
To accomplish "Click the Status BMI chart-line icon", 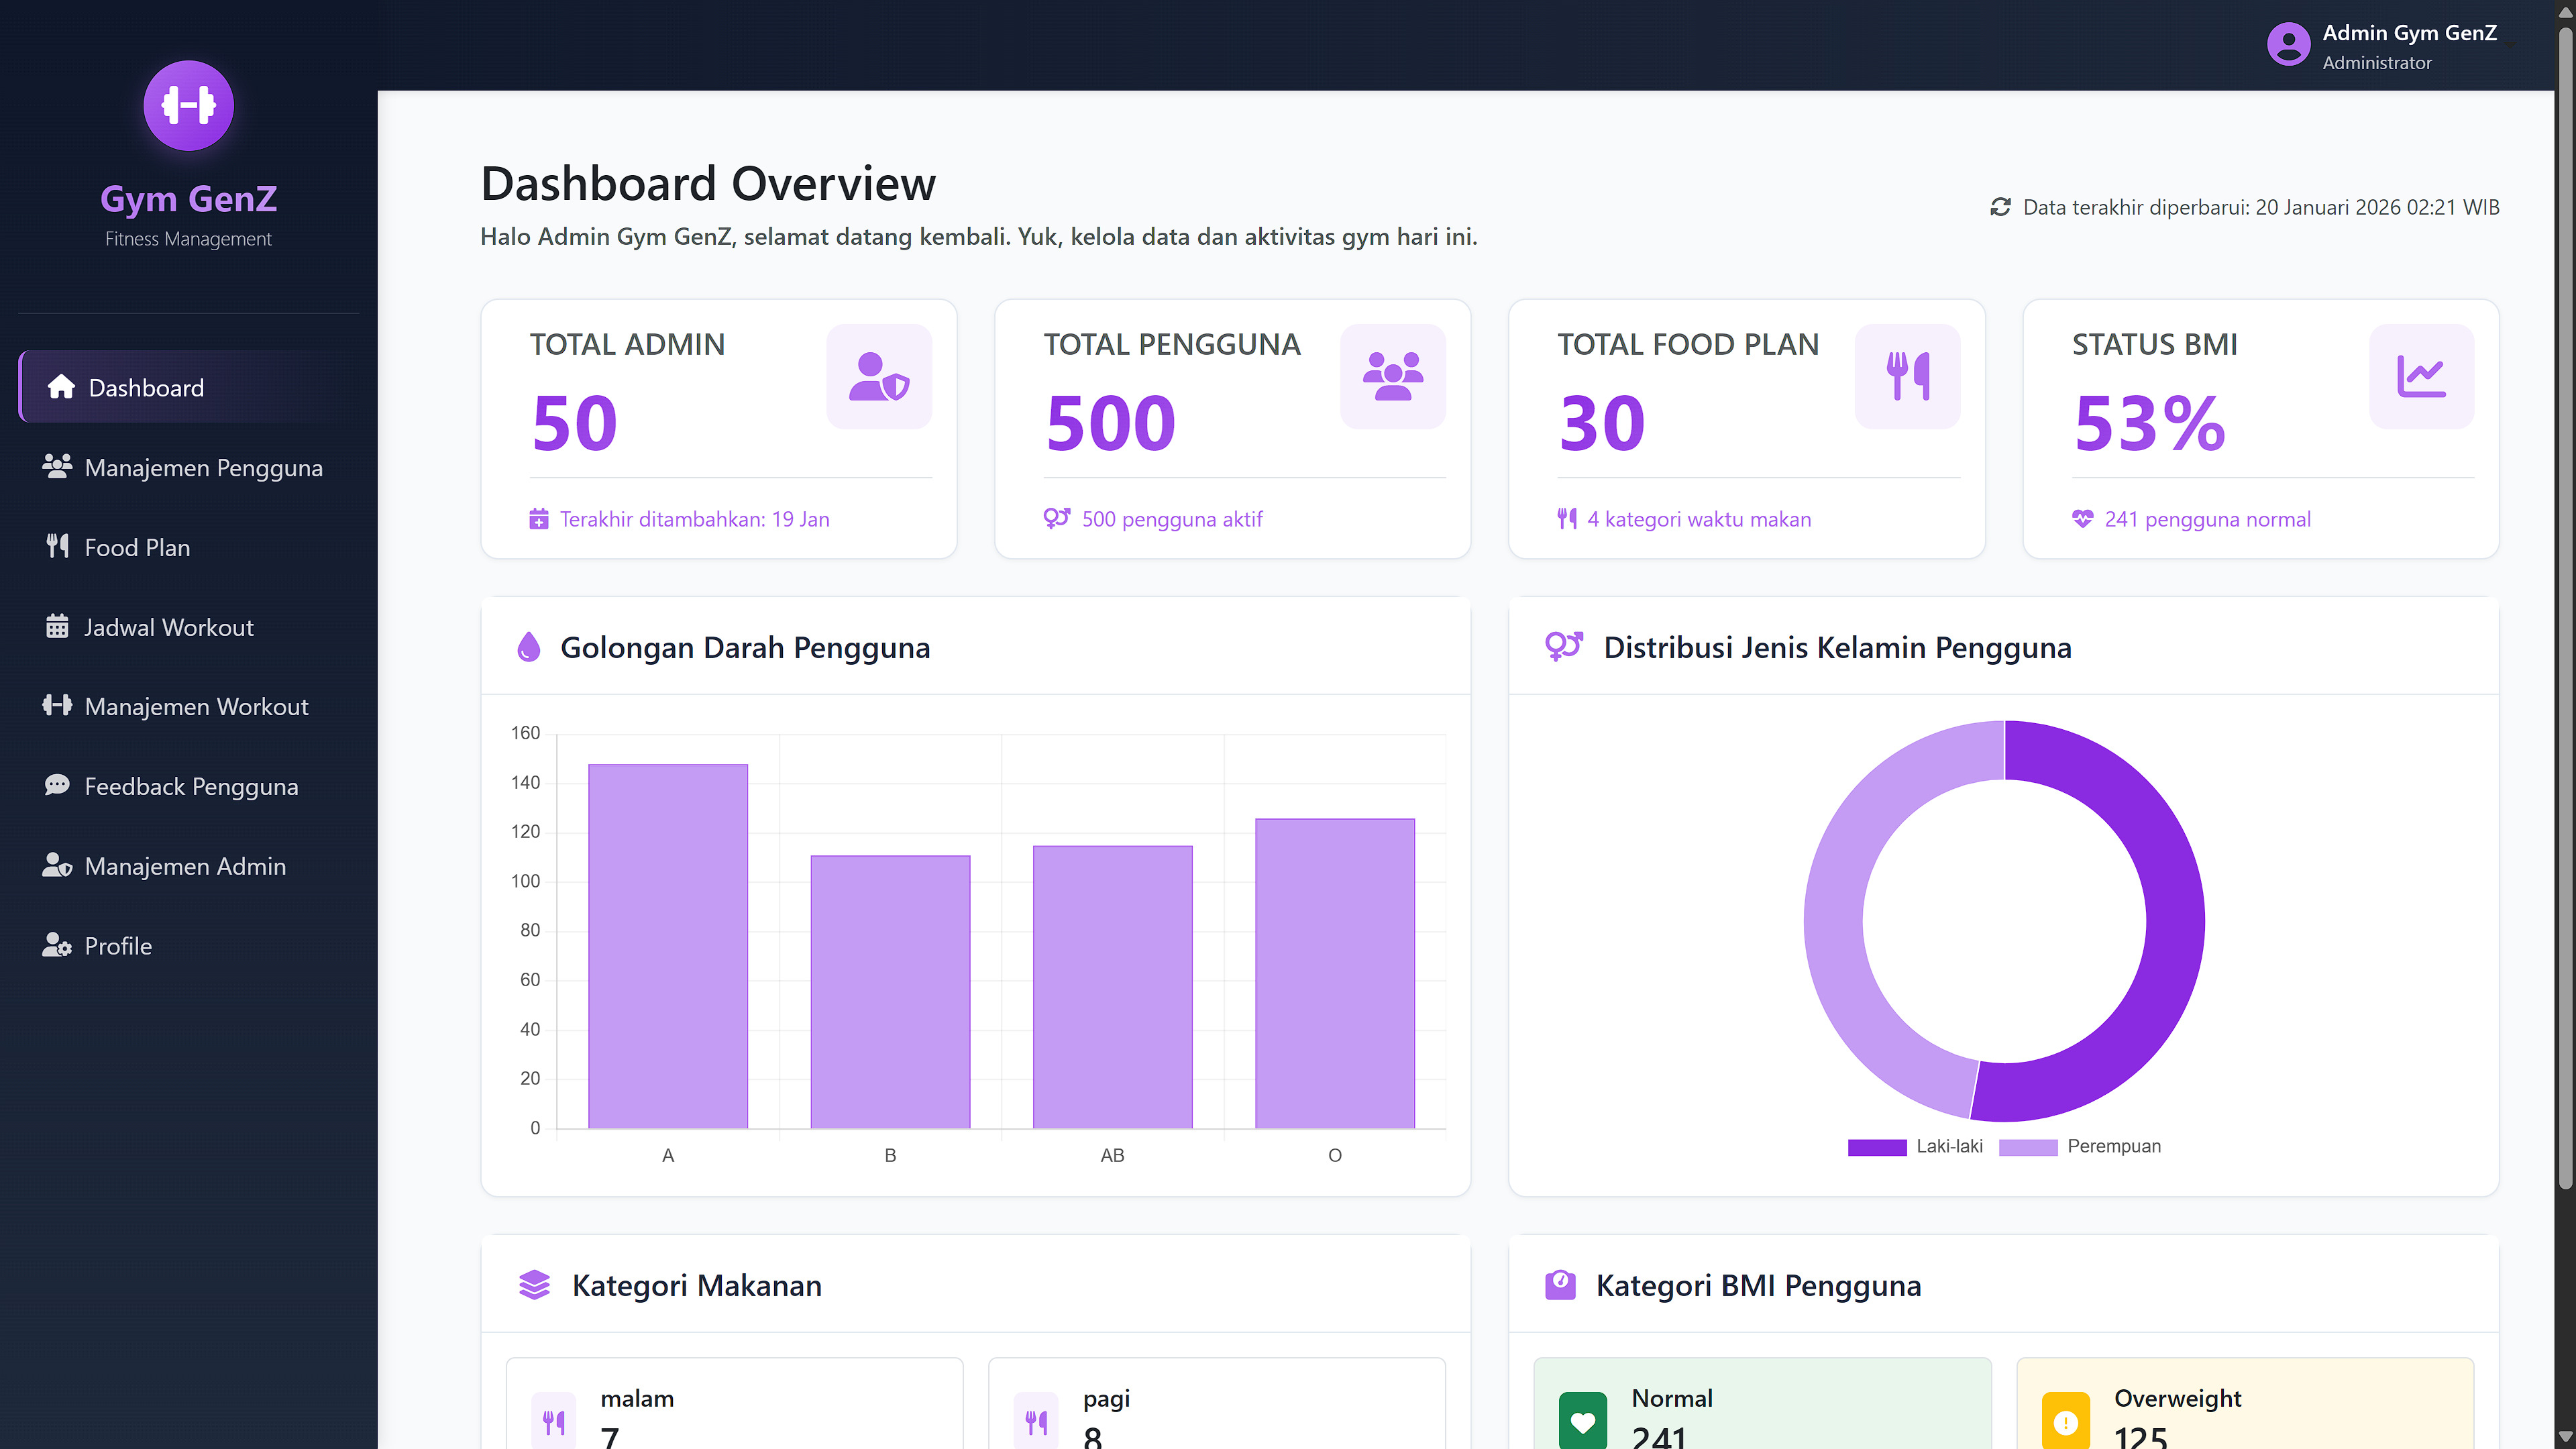I will click(2421, 376).
